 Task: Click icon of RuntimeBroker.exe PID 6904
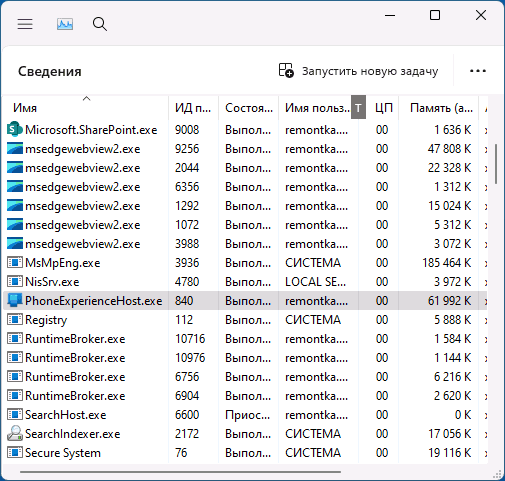tap(15, 396)
